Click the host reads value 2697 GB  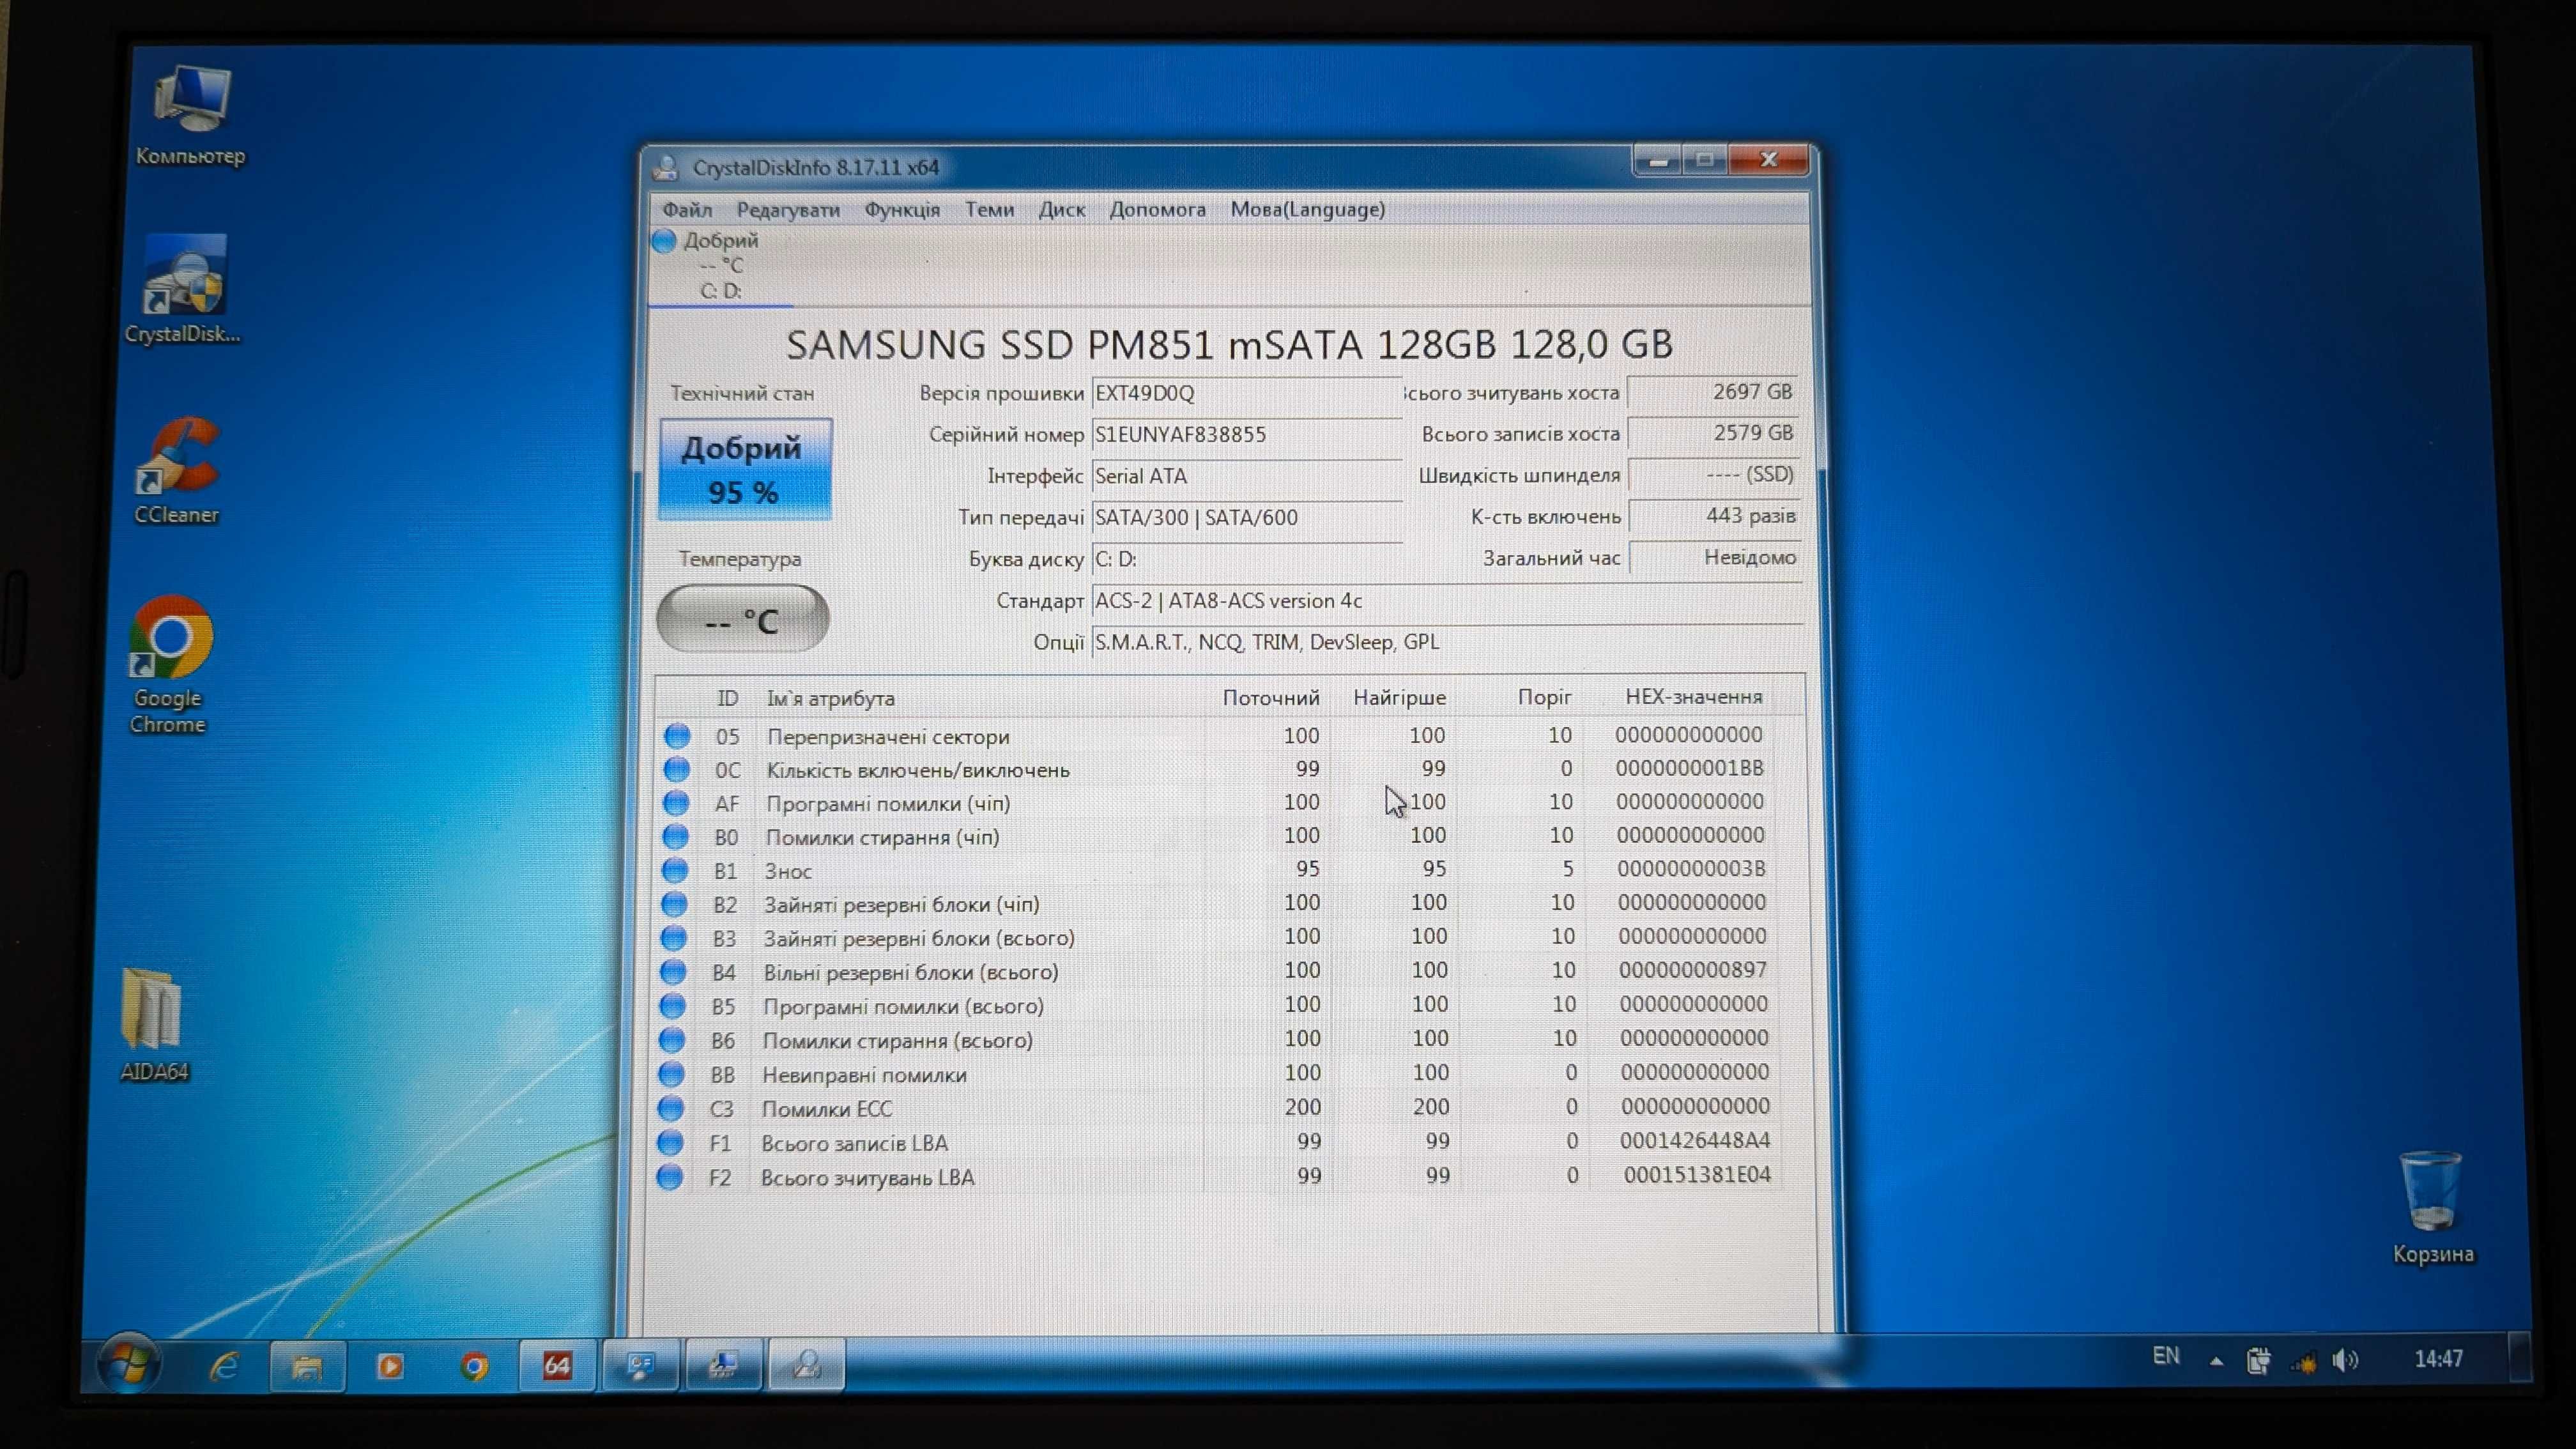click(x=1713, y=391)
